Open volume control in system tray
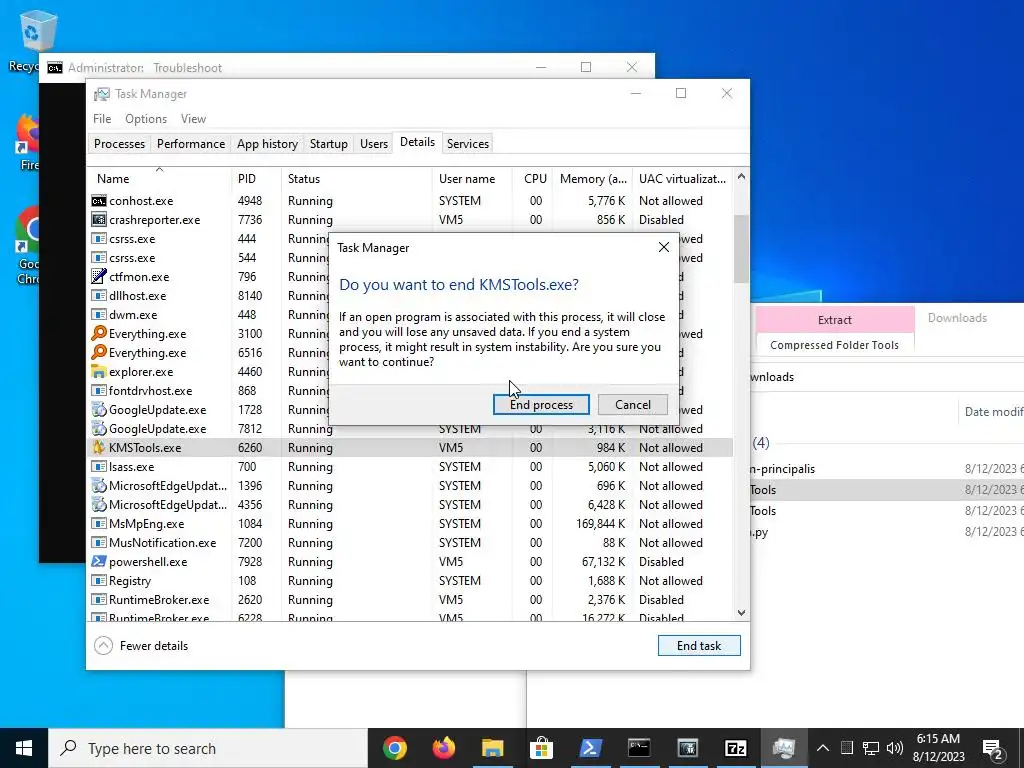 (895, 748)
